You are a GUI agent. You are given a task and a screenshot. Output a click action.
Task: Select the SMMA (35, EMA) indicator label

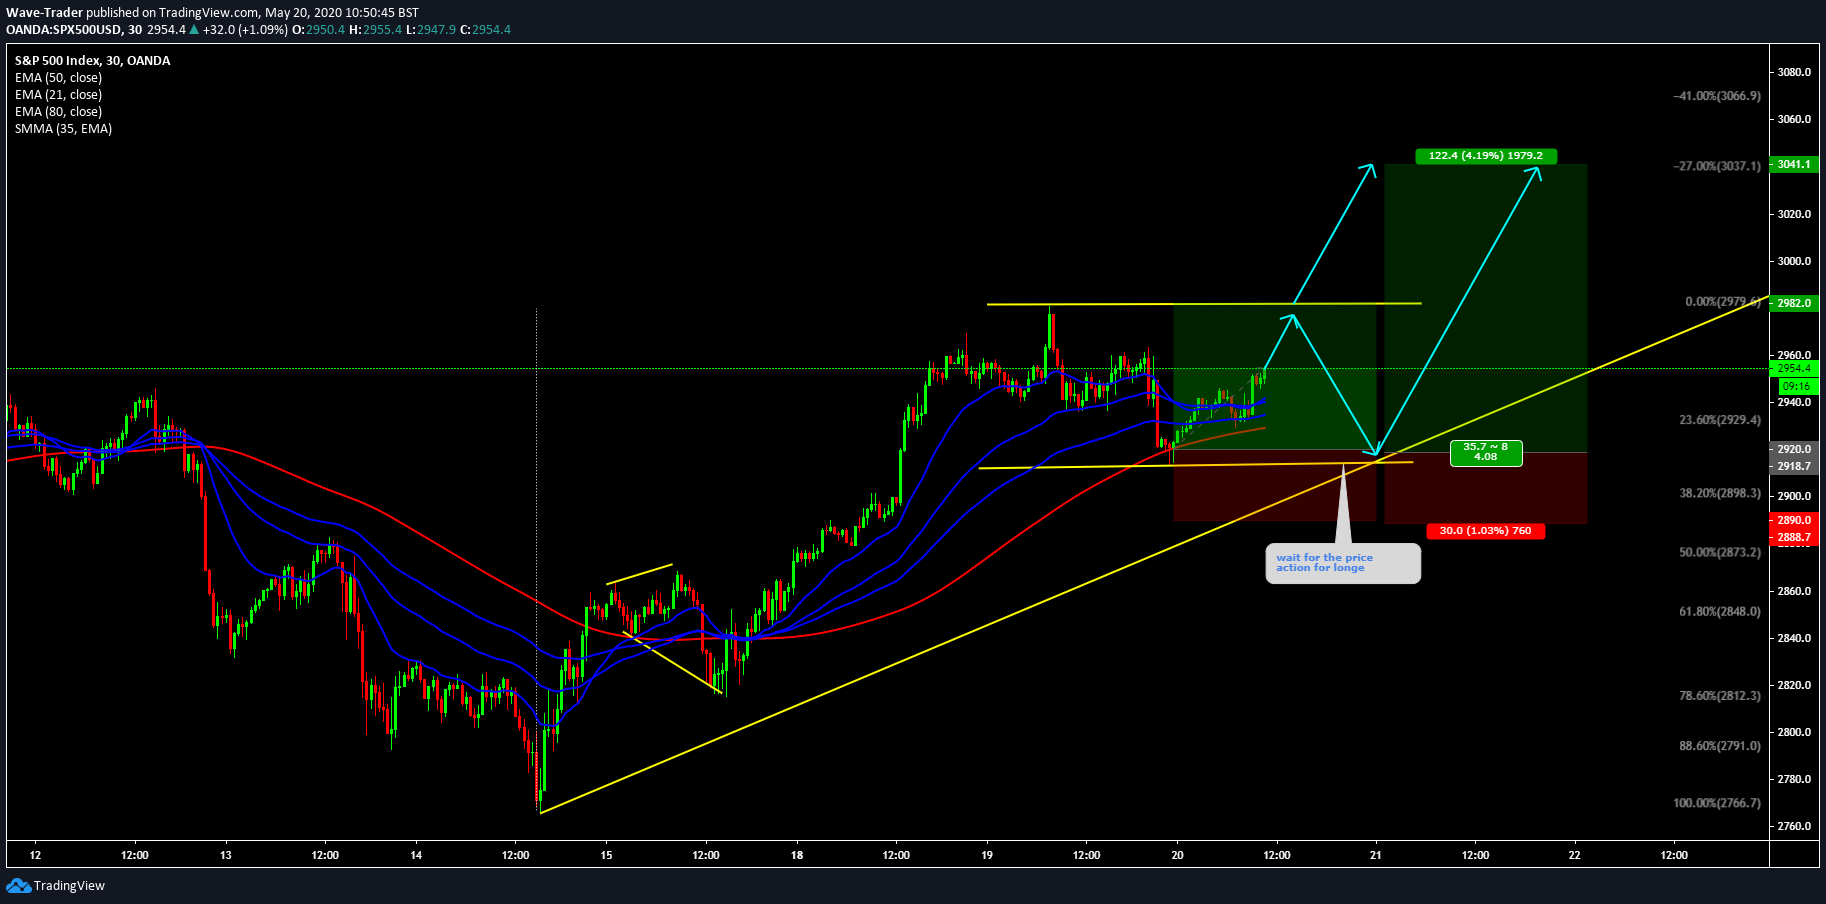point(63,129)
